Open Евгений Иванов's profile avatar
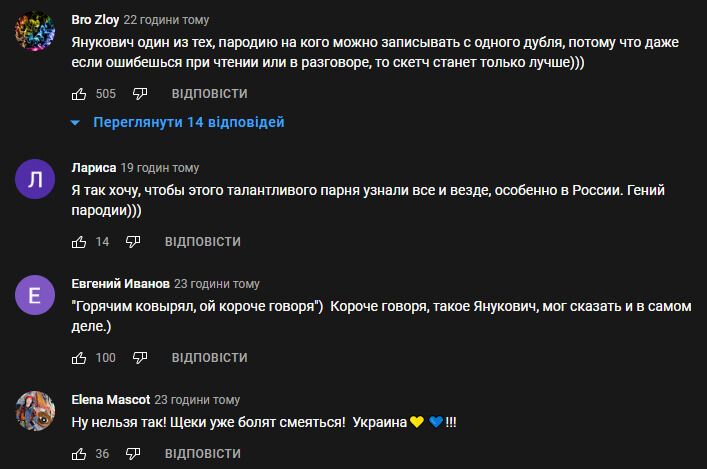 coord(35,296)
